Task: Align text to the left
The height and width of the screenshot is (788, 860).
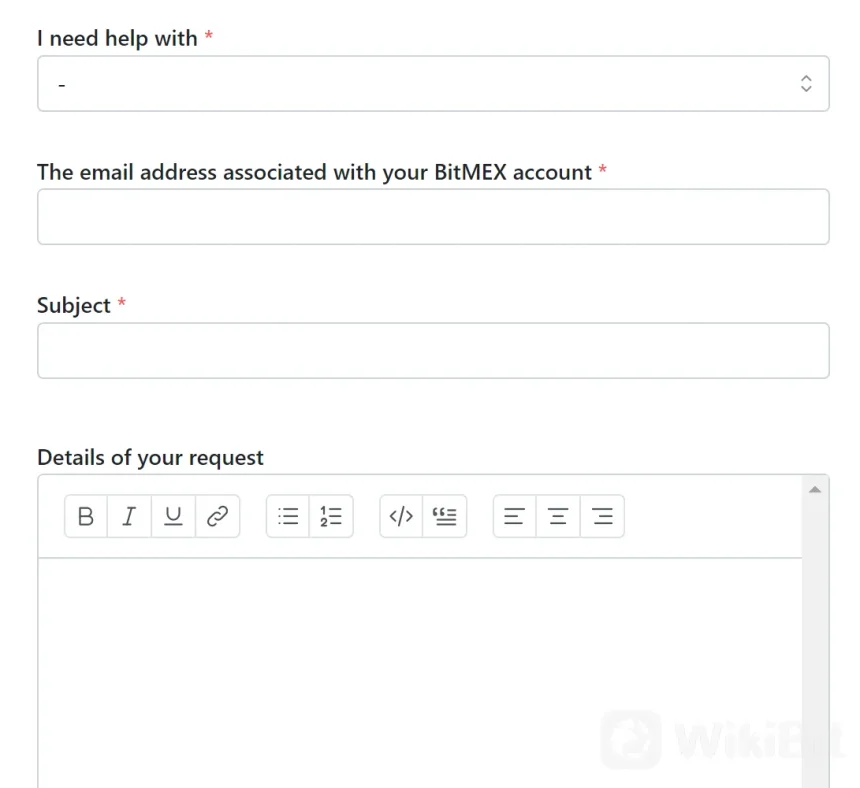Action: click(515, 516)
